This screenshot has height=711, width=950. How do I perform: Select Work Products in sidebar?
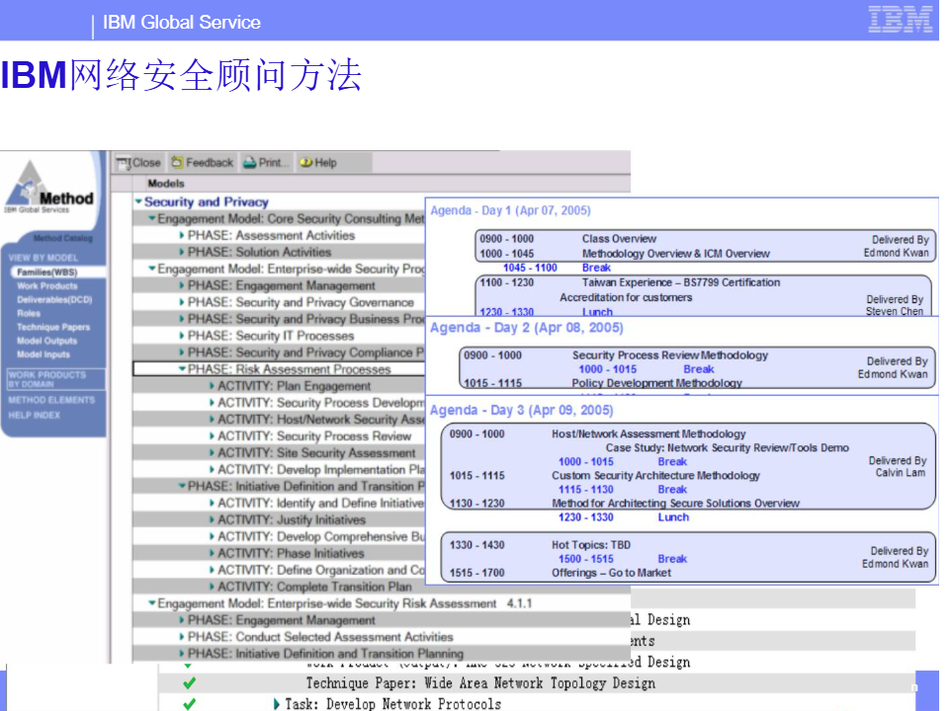(47, 286)
